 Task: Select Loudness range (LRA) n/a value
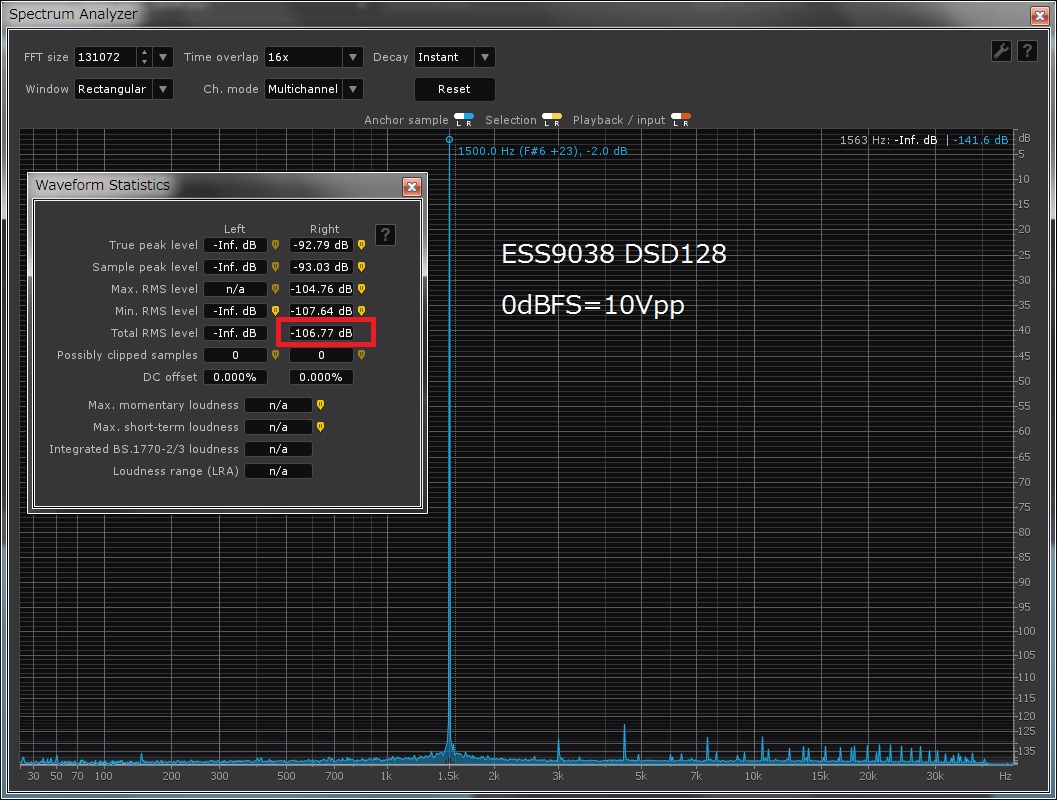[x=278, y=471]
